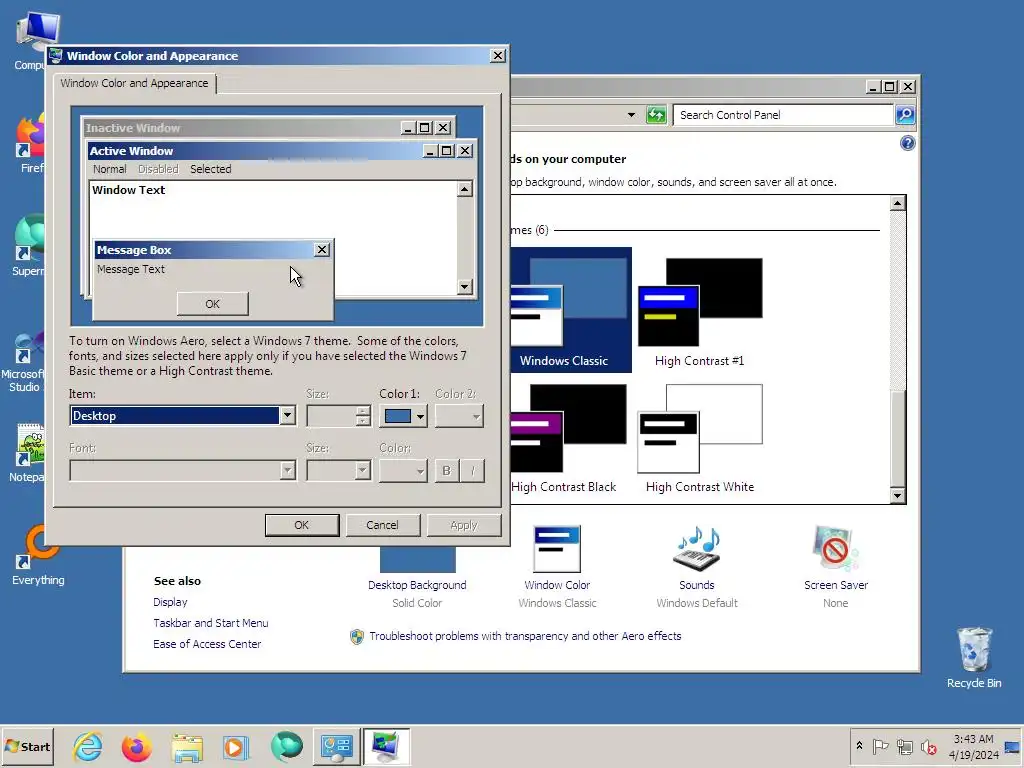Click the muted volume tray icon
This screenshot has width=1024, height=768.
(928, 746)
